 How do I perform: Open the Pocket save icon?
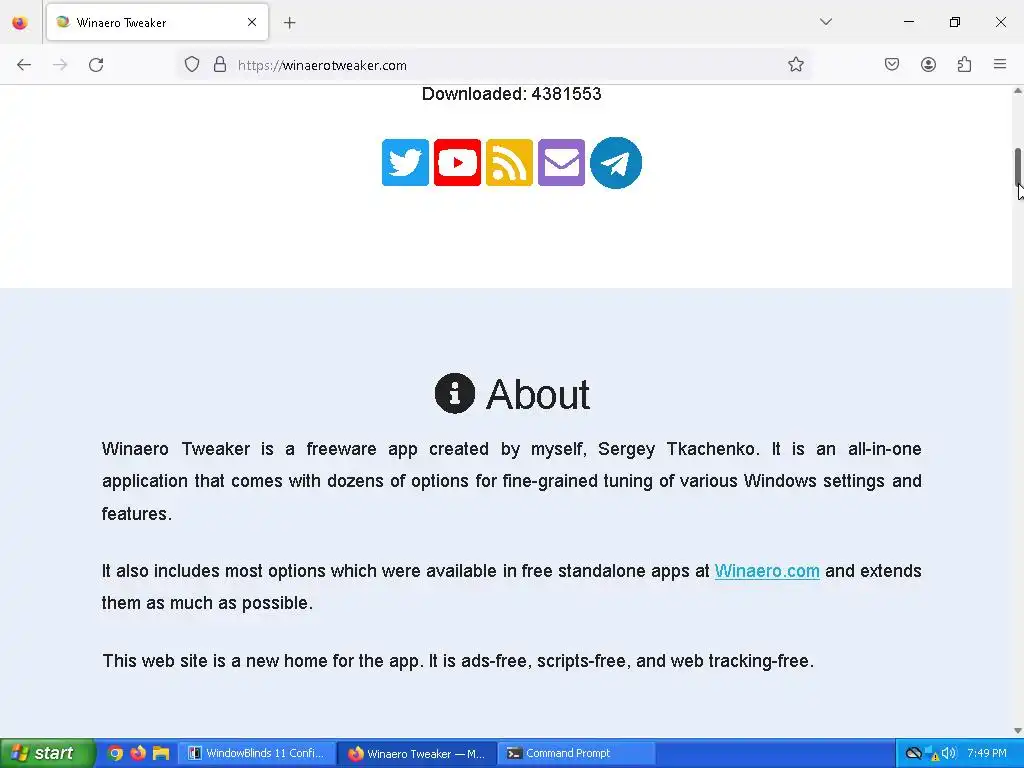coord(892,64)
